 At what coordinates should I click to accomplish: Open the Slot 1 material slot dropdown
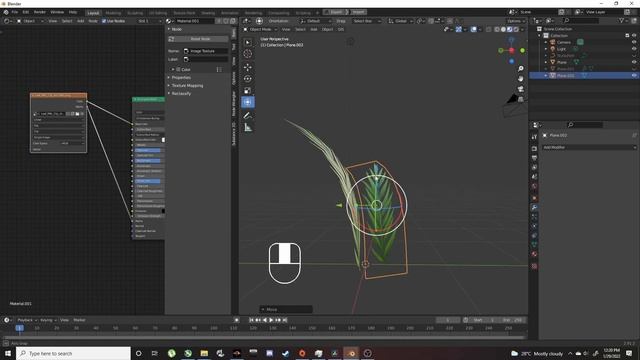149,21
